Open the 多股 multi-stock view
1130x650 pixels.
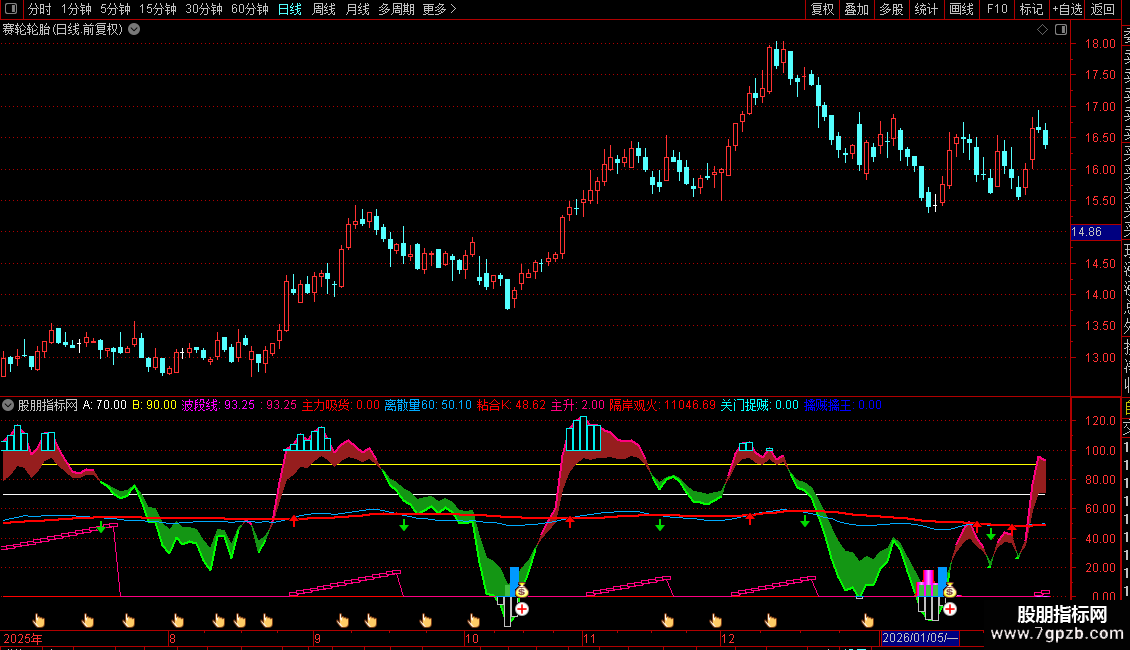pyautogui.click(x=891, y=9)
